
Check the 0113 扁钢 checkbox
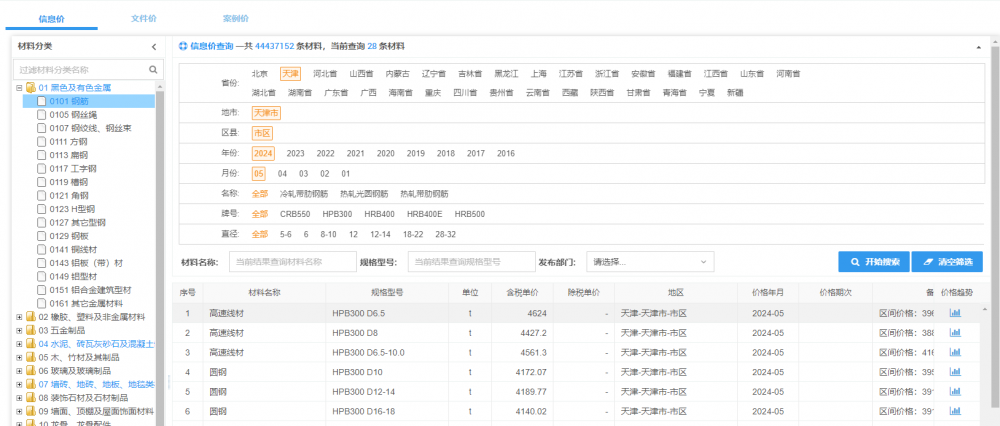tap(41, 155)
